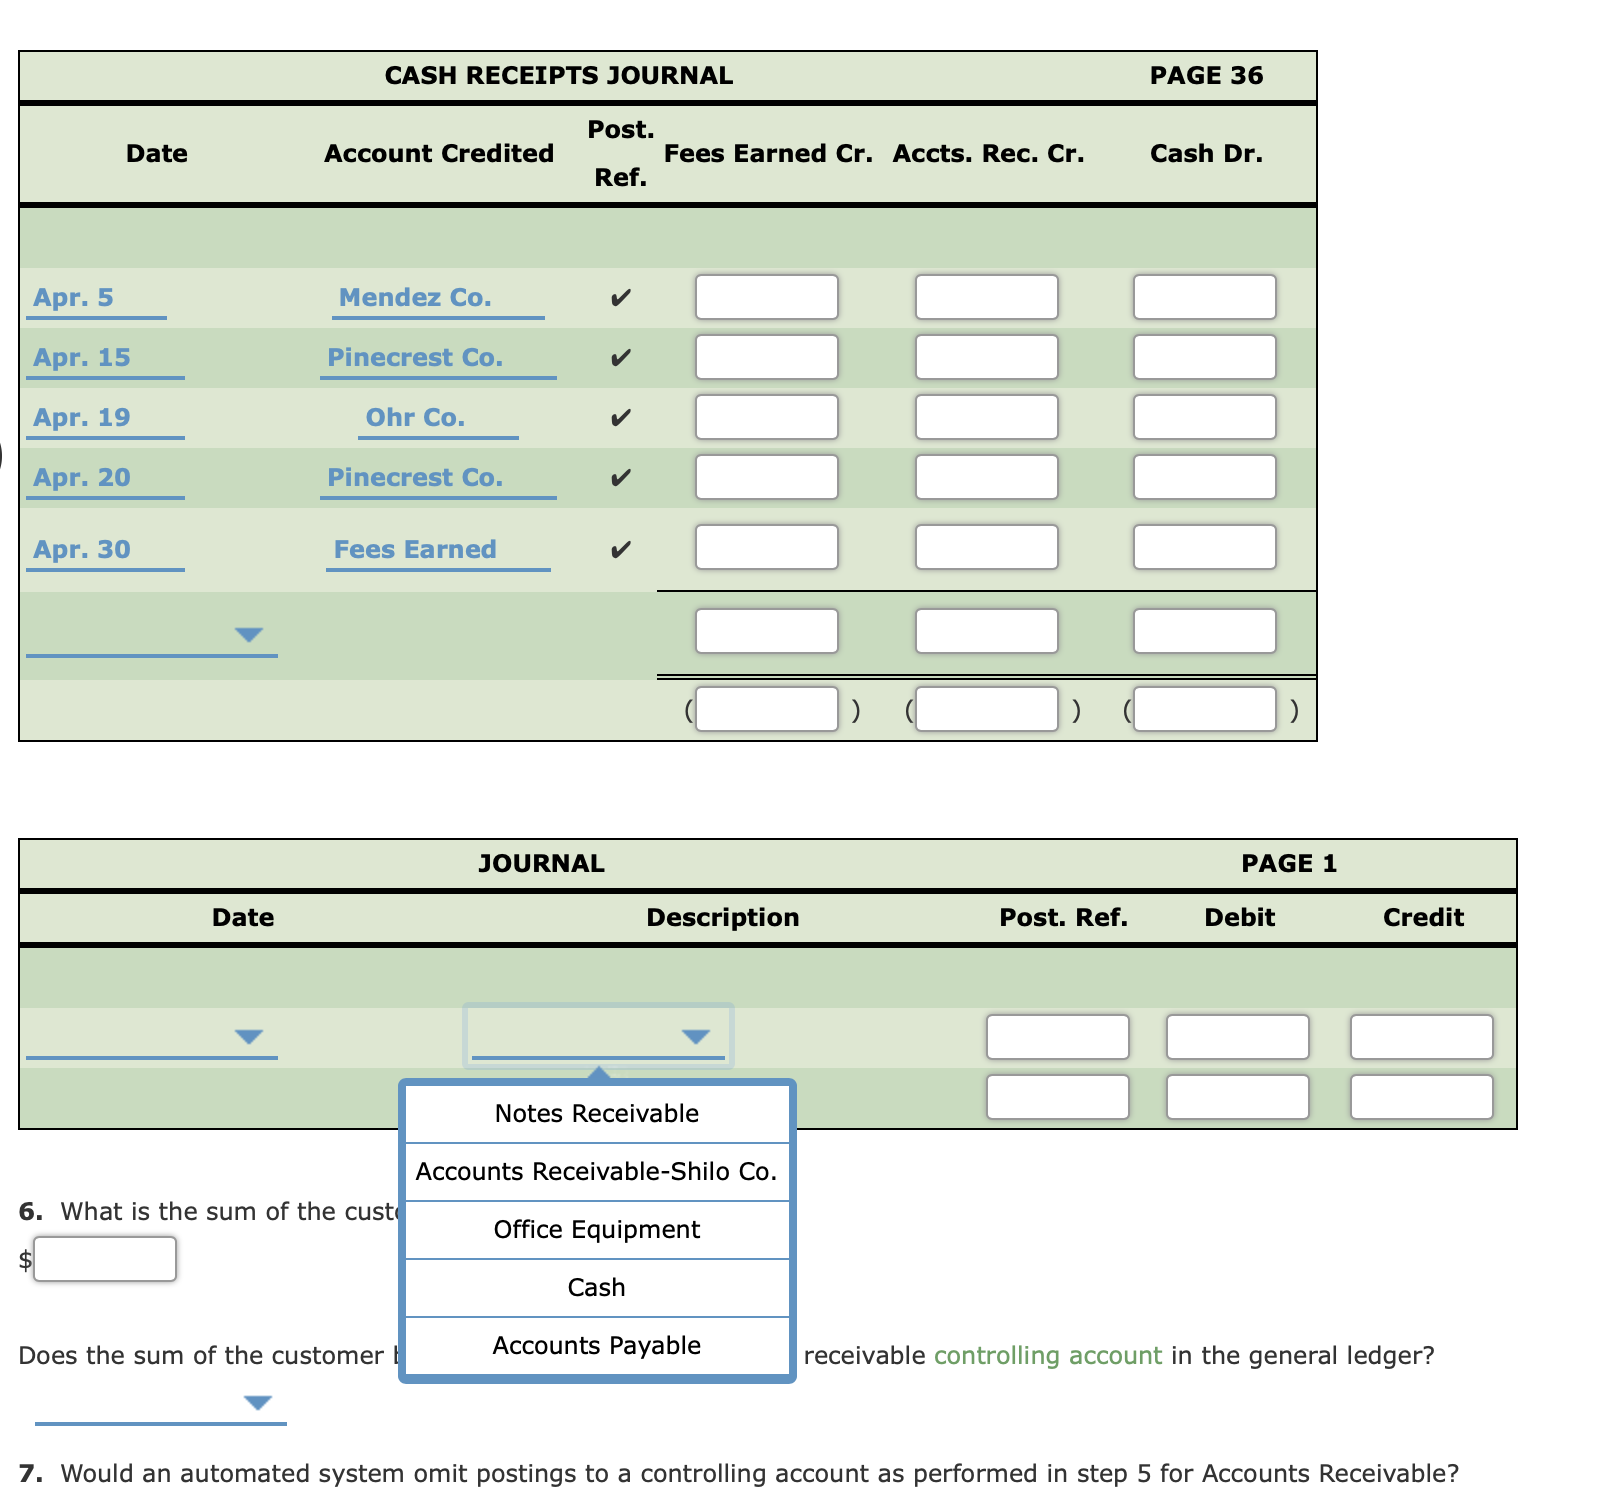Click the Debit field in the Journal row
This screenshot has height=1502, width=1616.
coord(1237,1037)
